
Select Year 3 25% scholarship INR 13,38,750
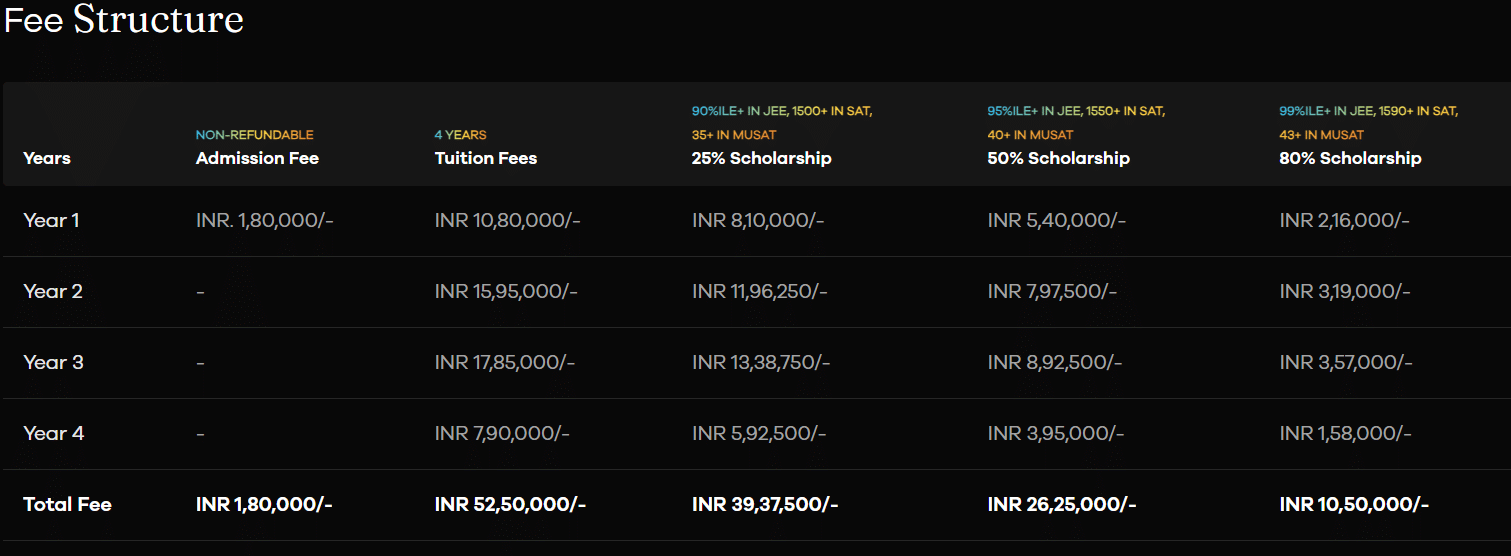pos(760,362)
